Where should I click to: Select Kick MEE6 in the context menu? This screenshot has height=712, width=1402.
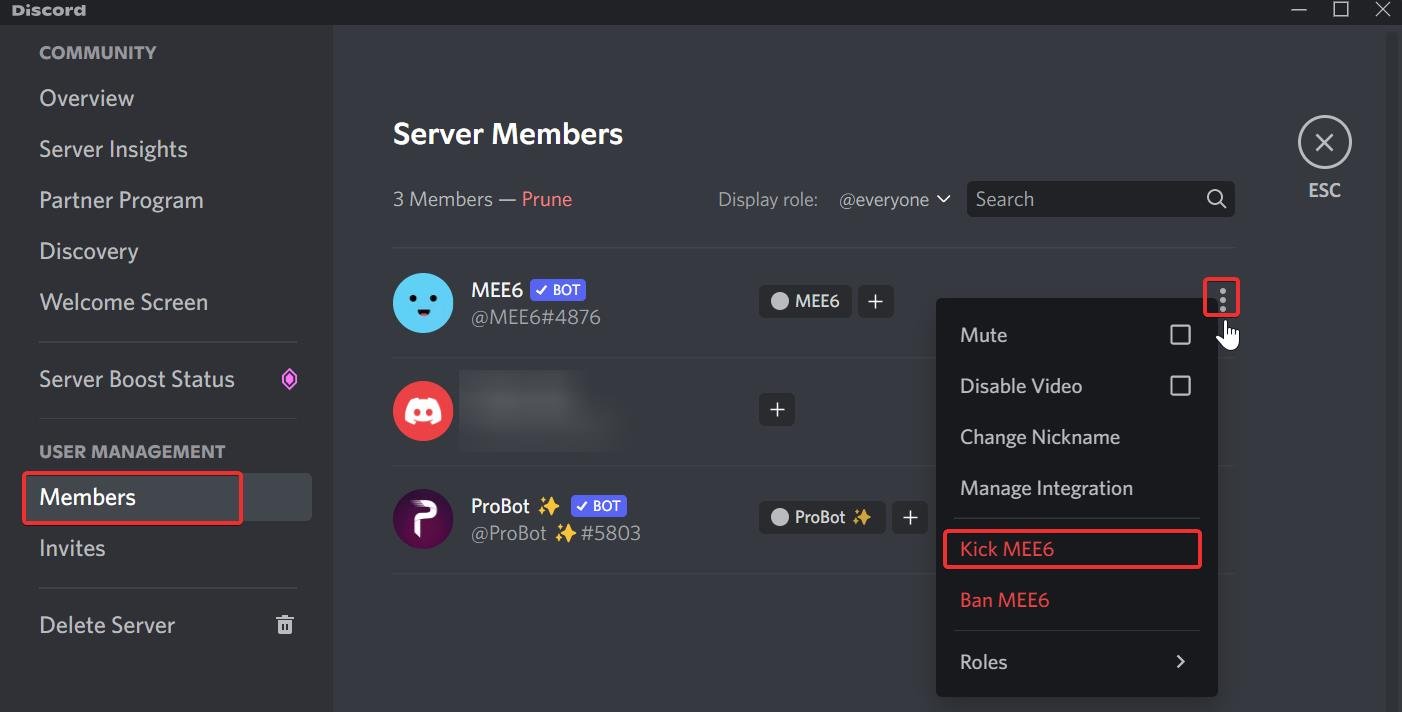click(x=1072, y=549)
